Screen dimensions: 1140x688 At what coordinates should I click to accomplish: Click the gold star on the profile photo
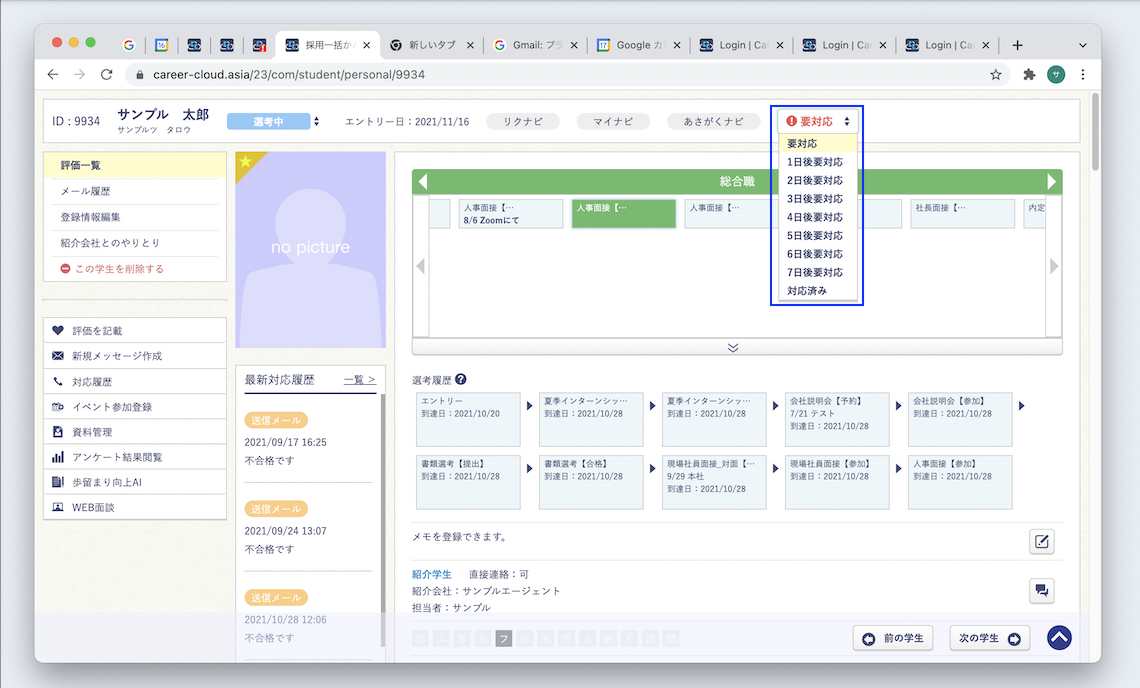tap(246, 162)
